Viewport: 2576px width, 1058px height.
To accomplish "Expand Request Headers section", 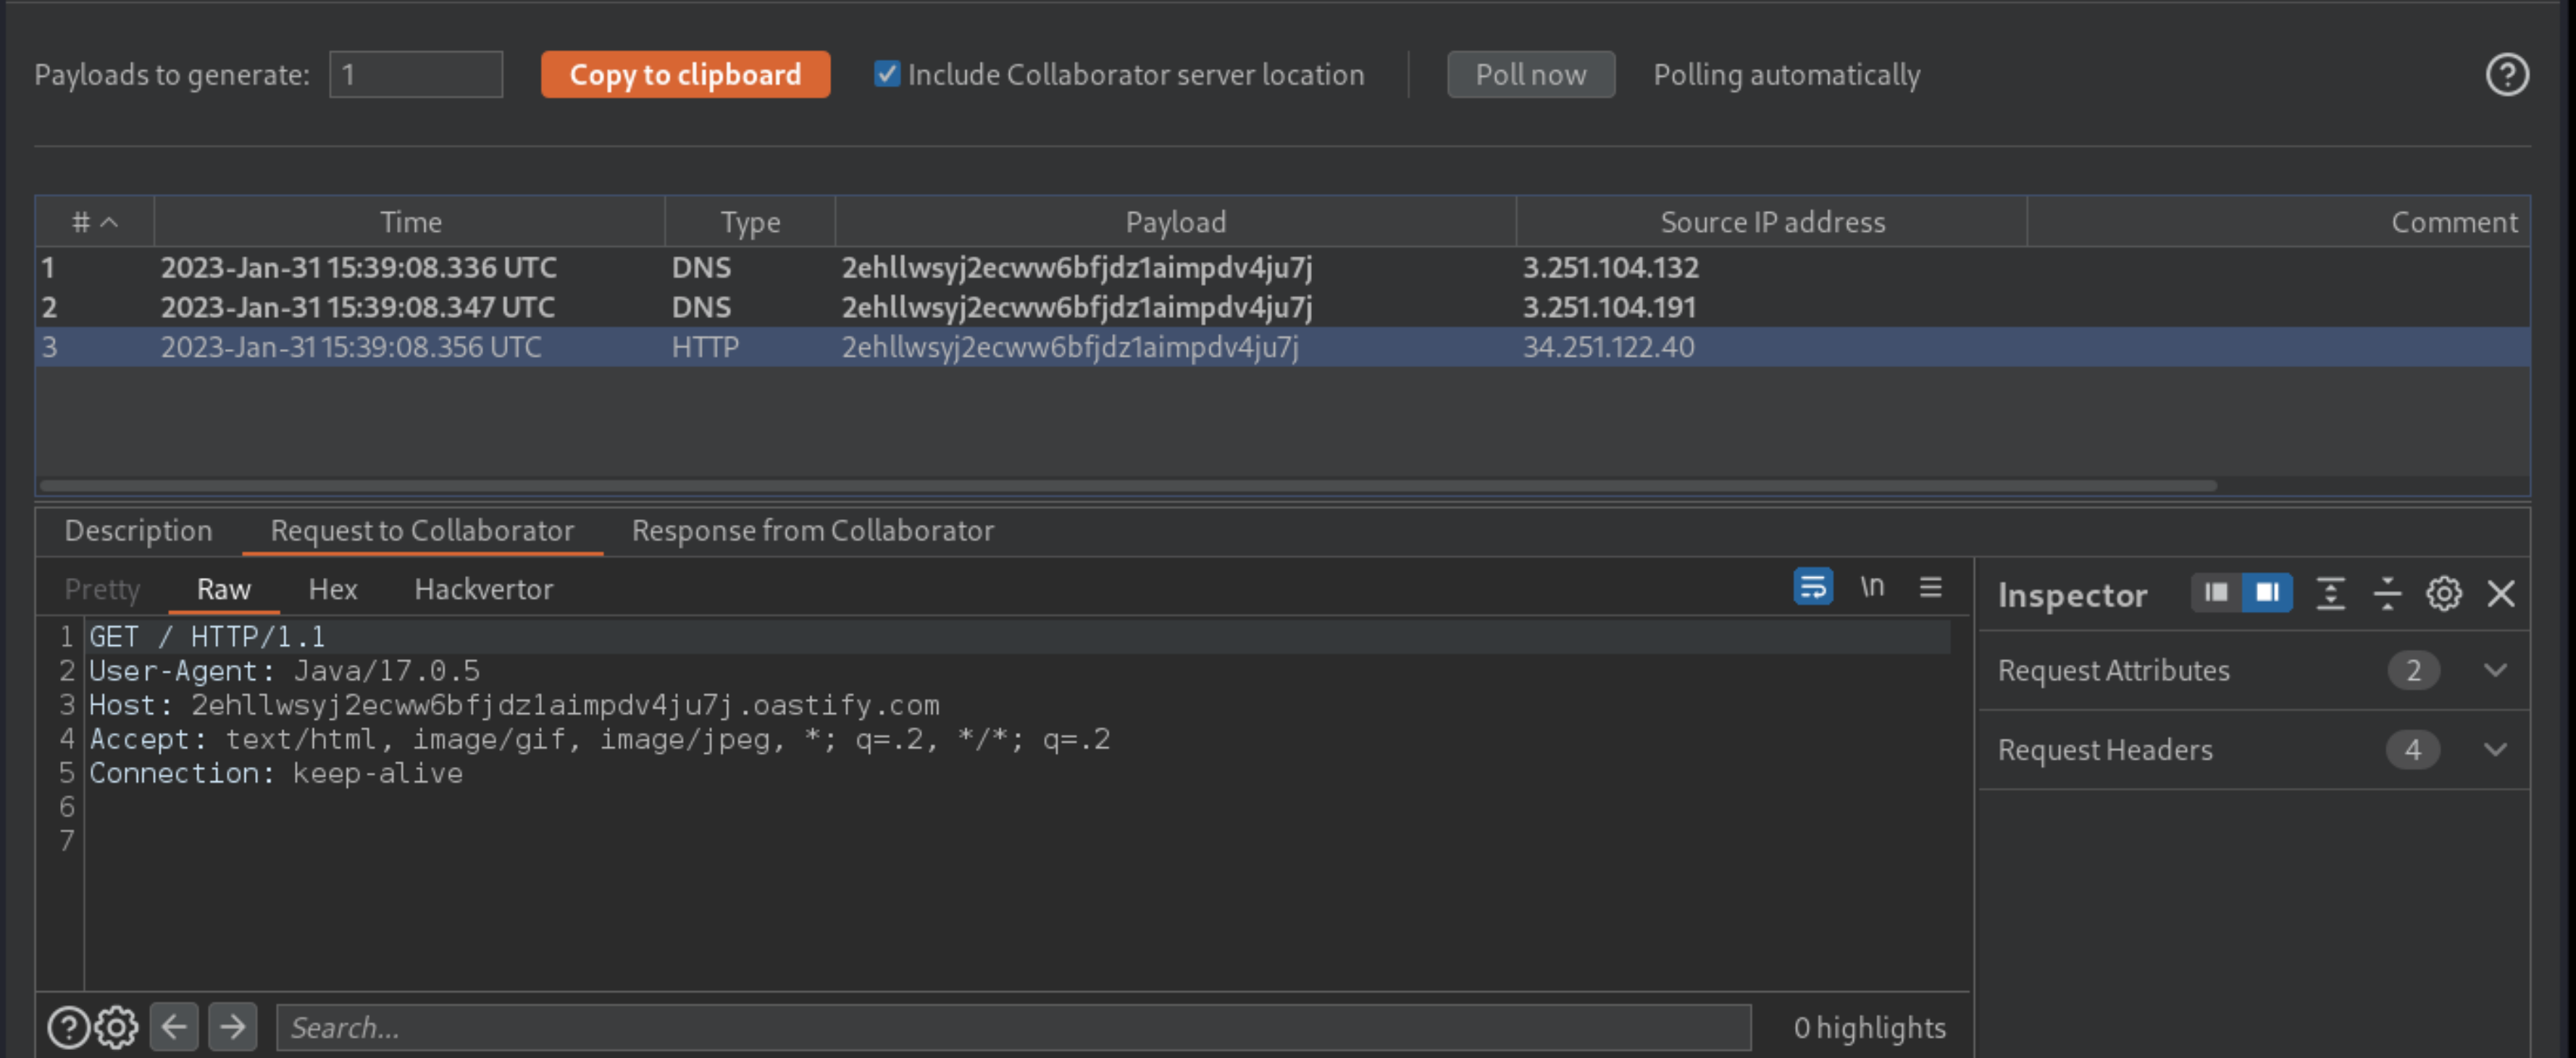I will (x=2495, y=749).
